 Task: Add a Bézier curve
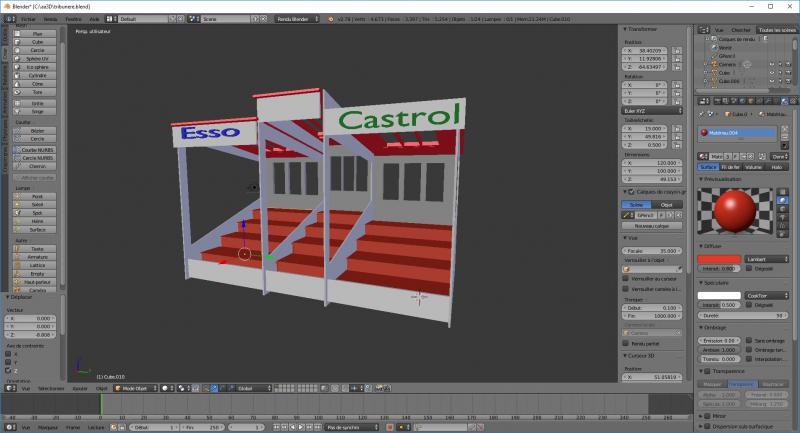(x=37, y=131)
